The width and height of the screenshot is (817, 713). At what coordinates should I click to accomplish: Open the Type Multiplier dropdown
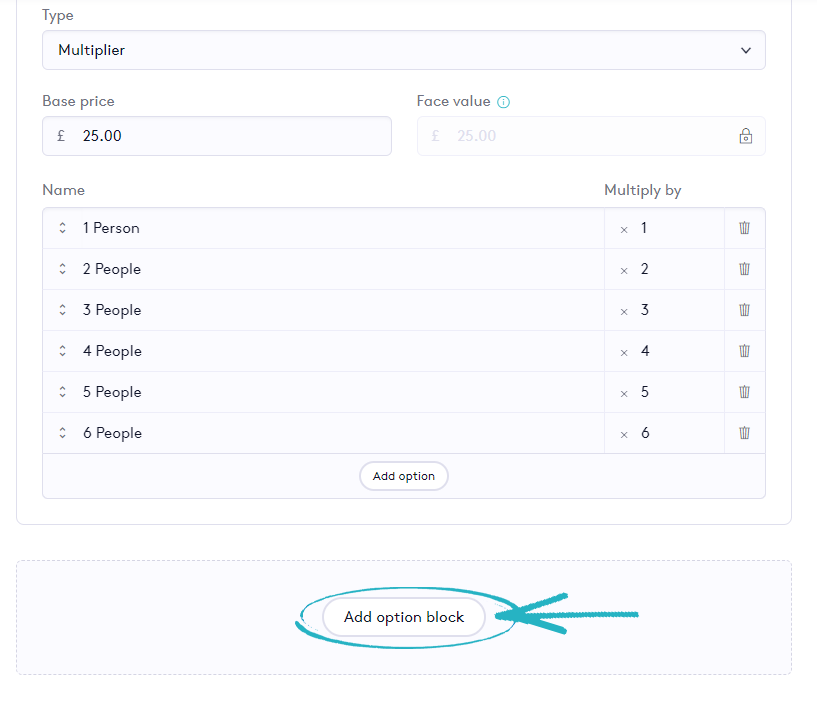pos(403,50)
